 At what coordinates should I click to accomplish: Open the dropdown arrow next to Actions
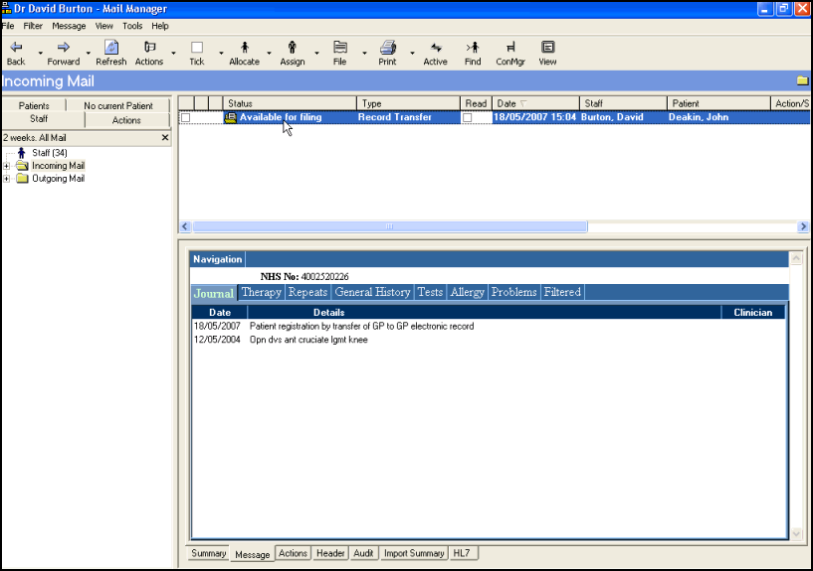coord(173,53)
